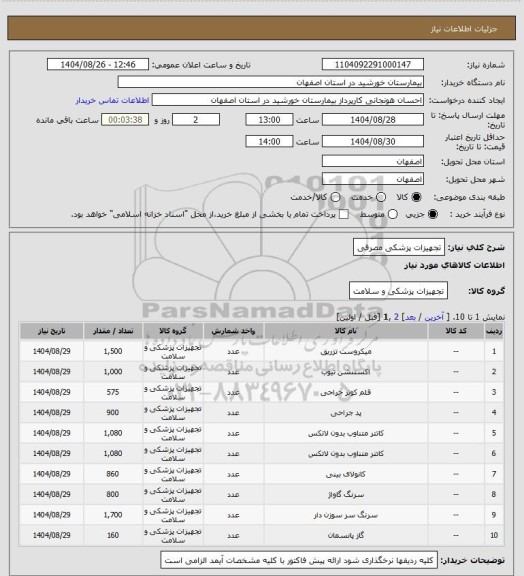Click quantity 860 in row 7
This screenshot has width=524, height=576.
pos(113,474)
